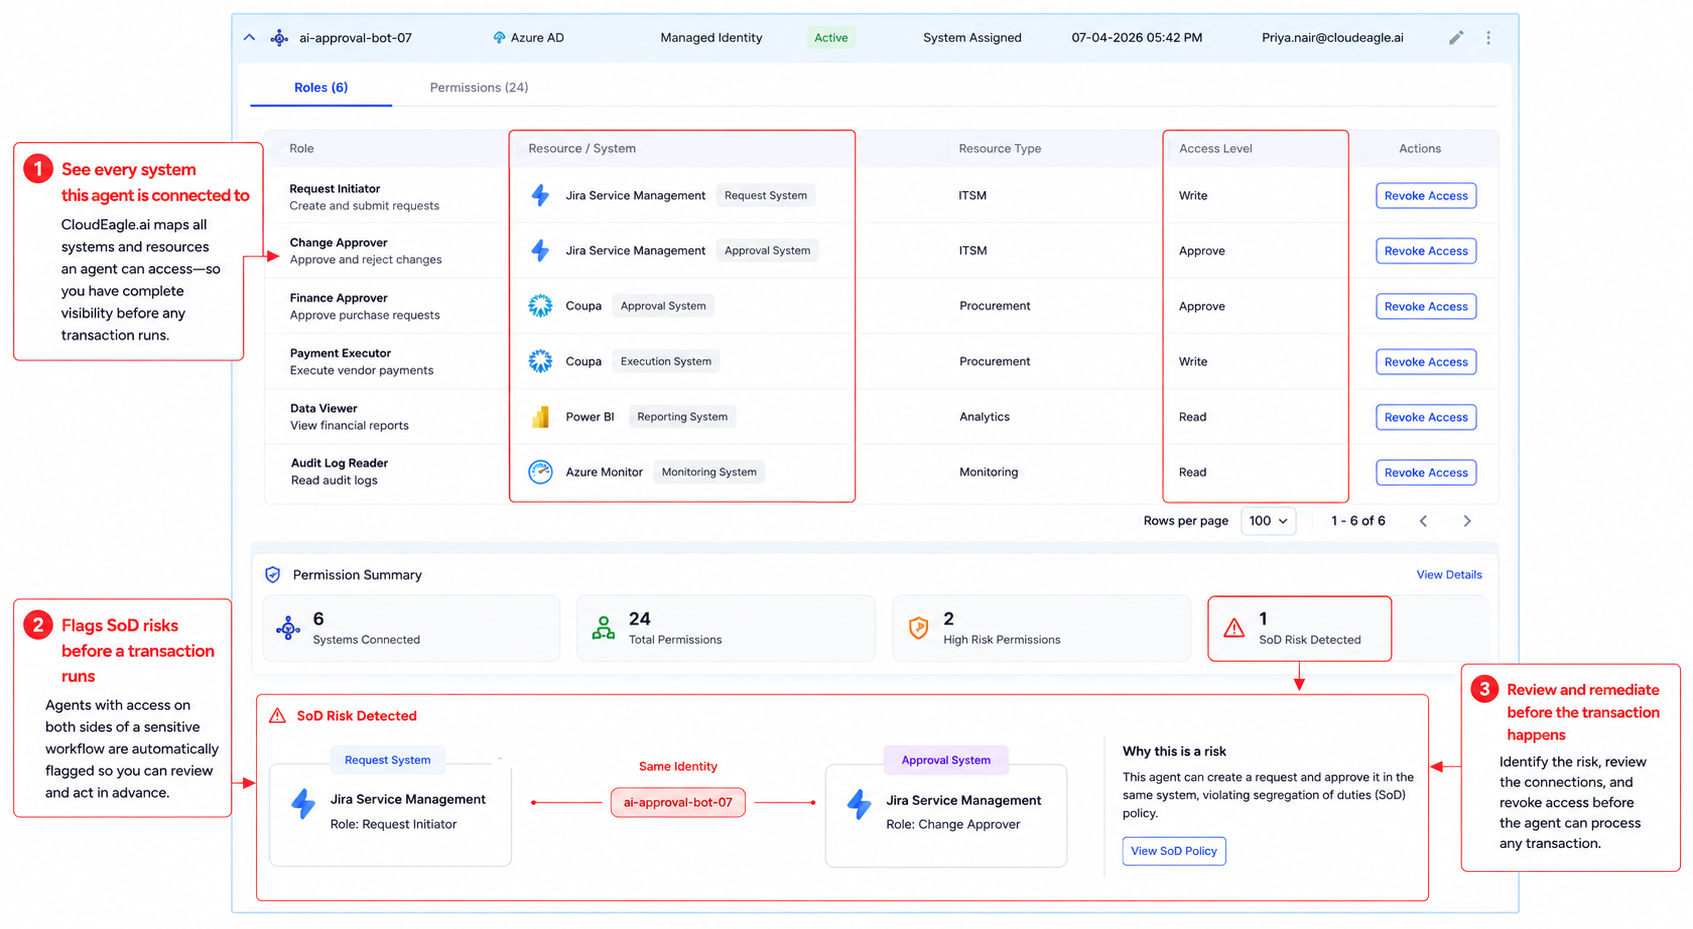Revoke access for Data Viewer role
The image size is (1693, 929).
coord(1426,417)
